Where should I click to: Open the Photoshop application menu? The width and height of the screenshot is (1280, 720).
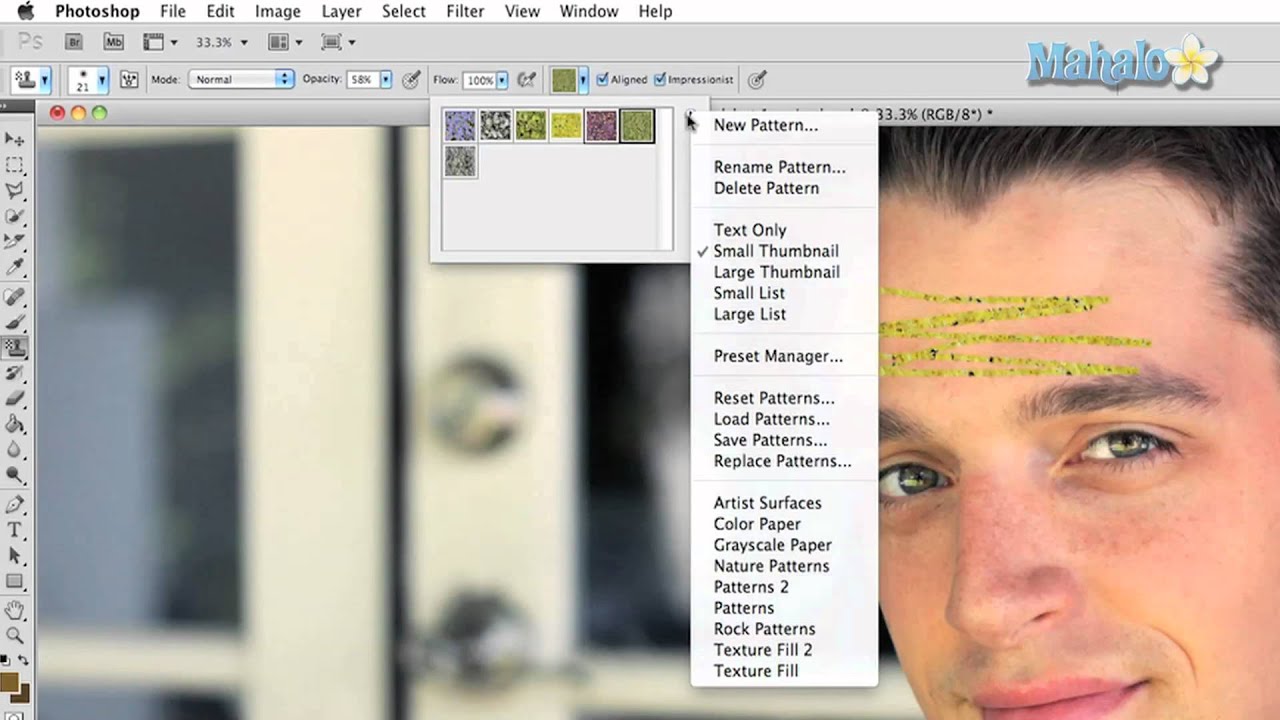click(x=97, y=11)
